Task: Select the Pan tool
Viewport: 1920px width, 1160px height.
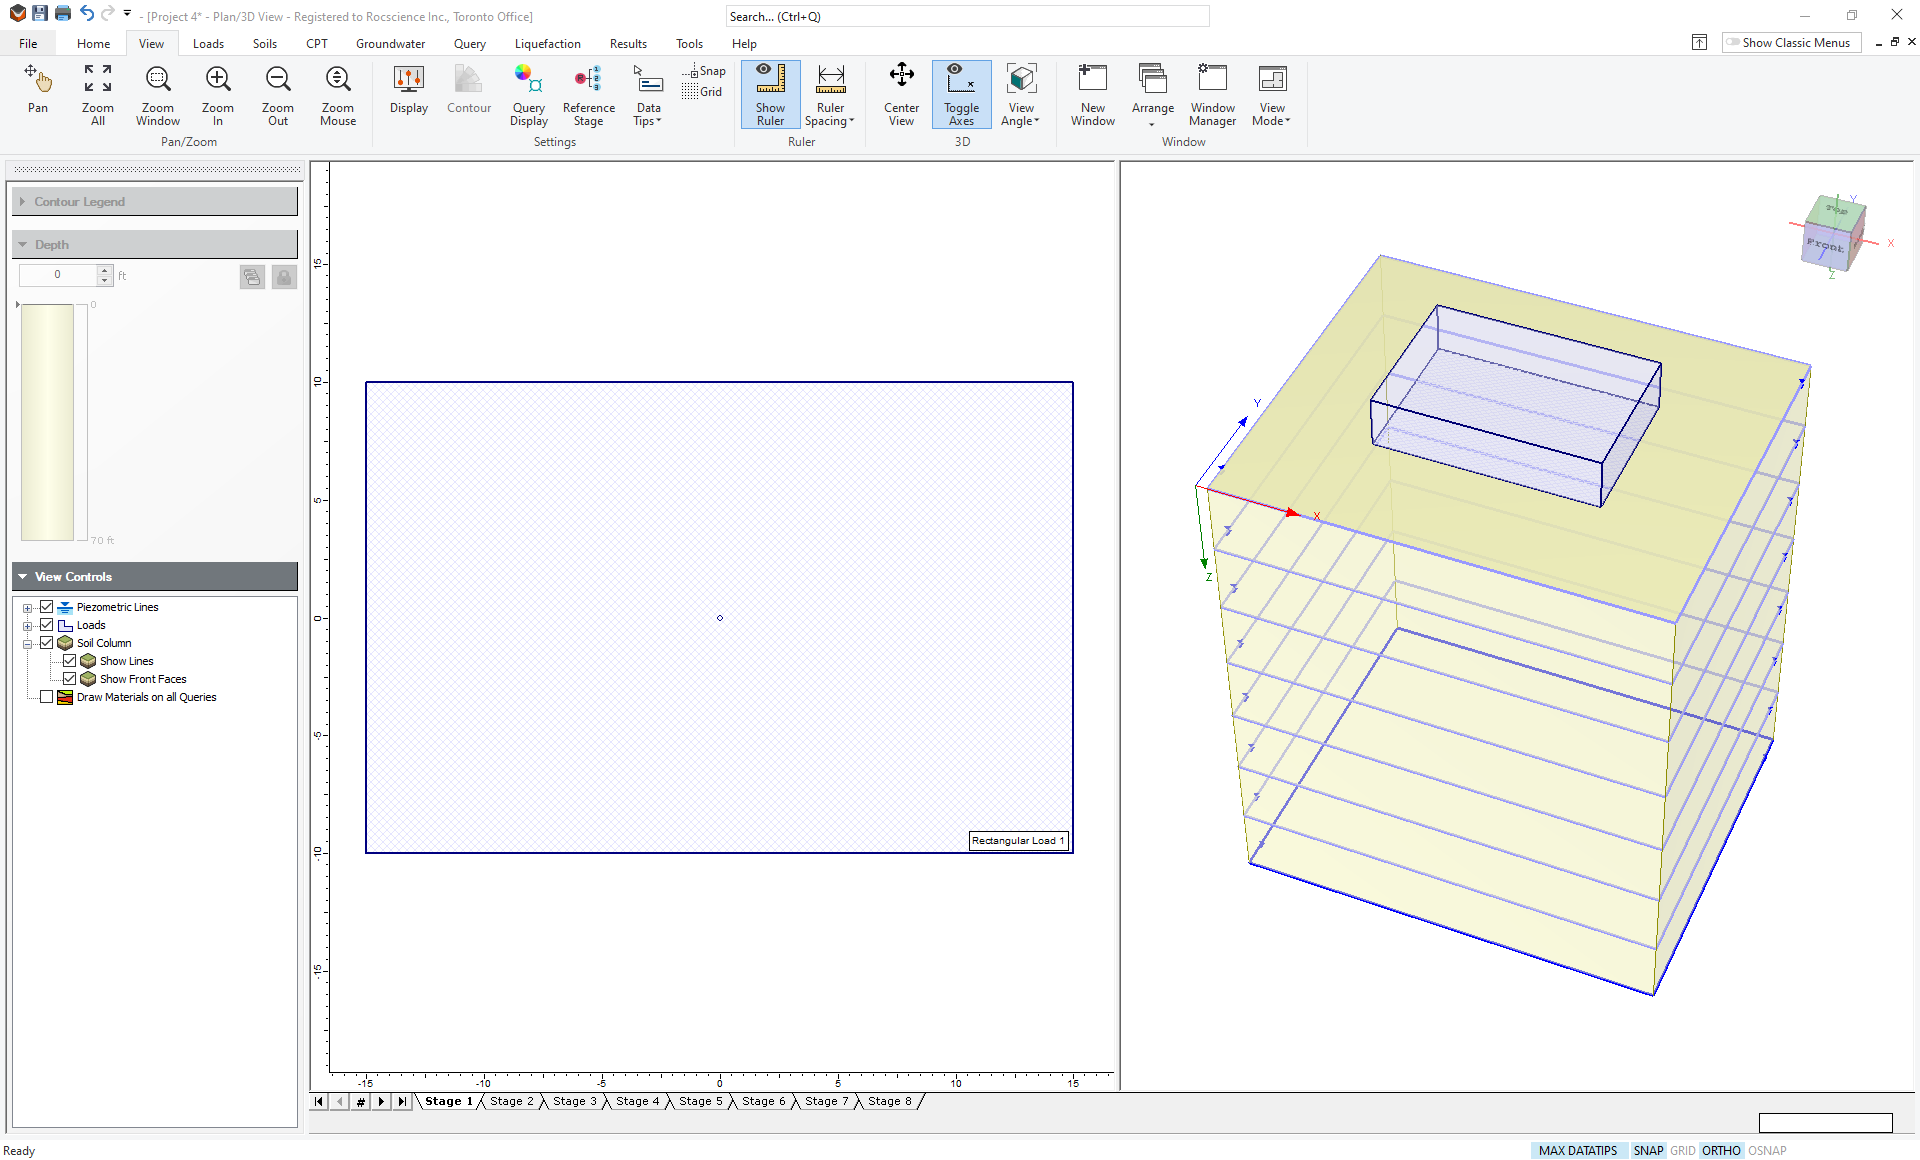Action: (38, 90)
